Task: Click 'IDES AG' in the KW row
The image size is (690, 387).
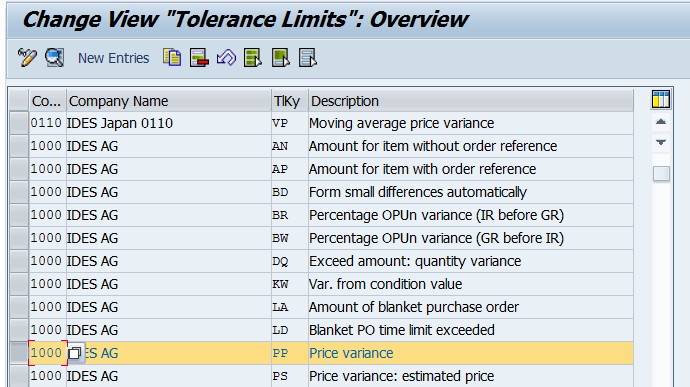Action: 92,284
